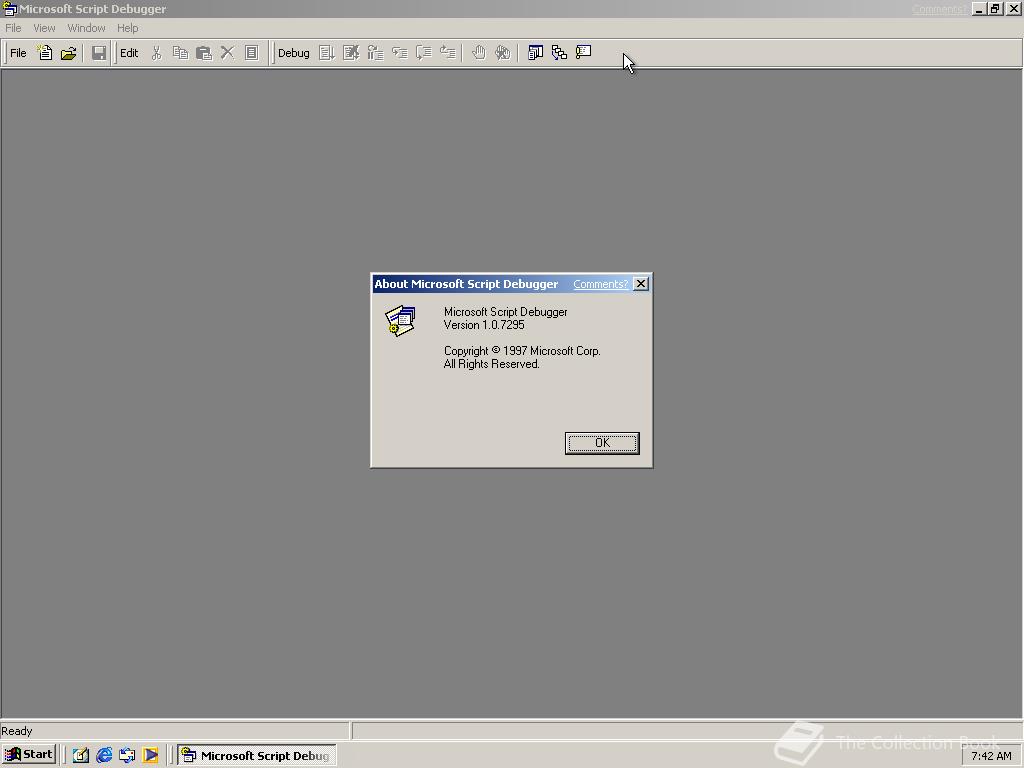The height and width of the screenshot is (768, 1024).
Task: Click the Save floppy disk icon
Action: coord(99,53)
